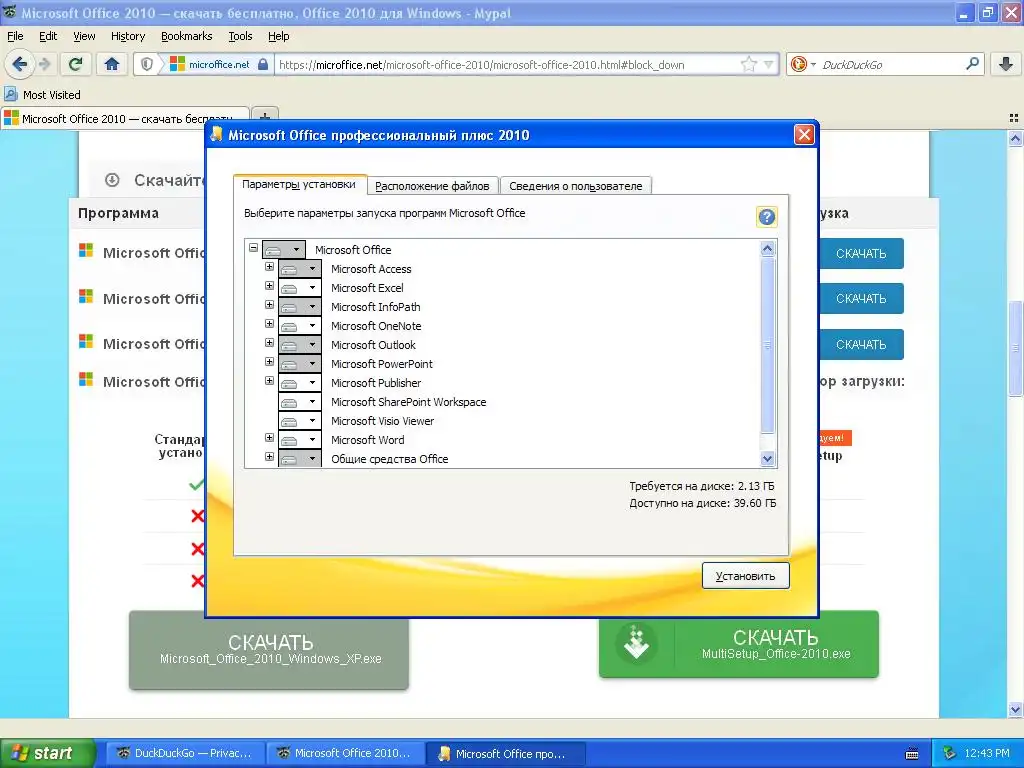Click the component list scroll down arrow

tap(767, 458)
